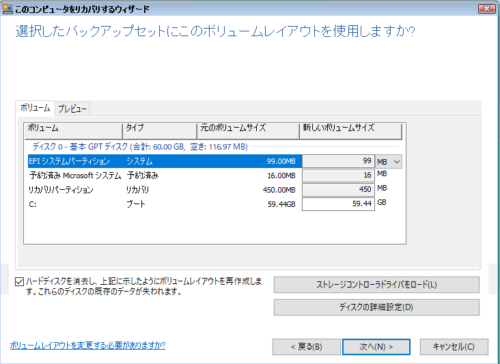Cancel the wizard with キャンセル(C)
Viewport: 500px width, 364px height.
point(454,347)
